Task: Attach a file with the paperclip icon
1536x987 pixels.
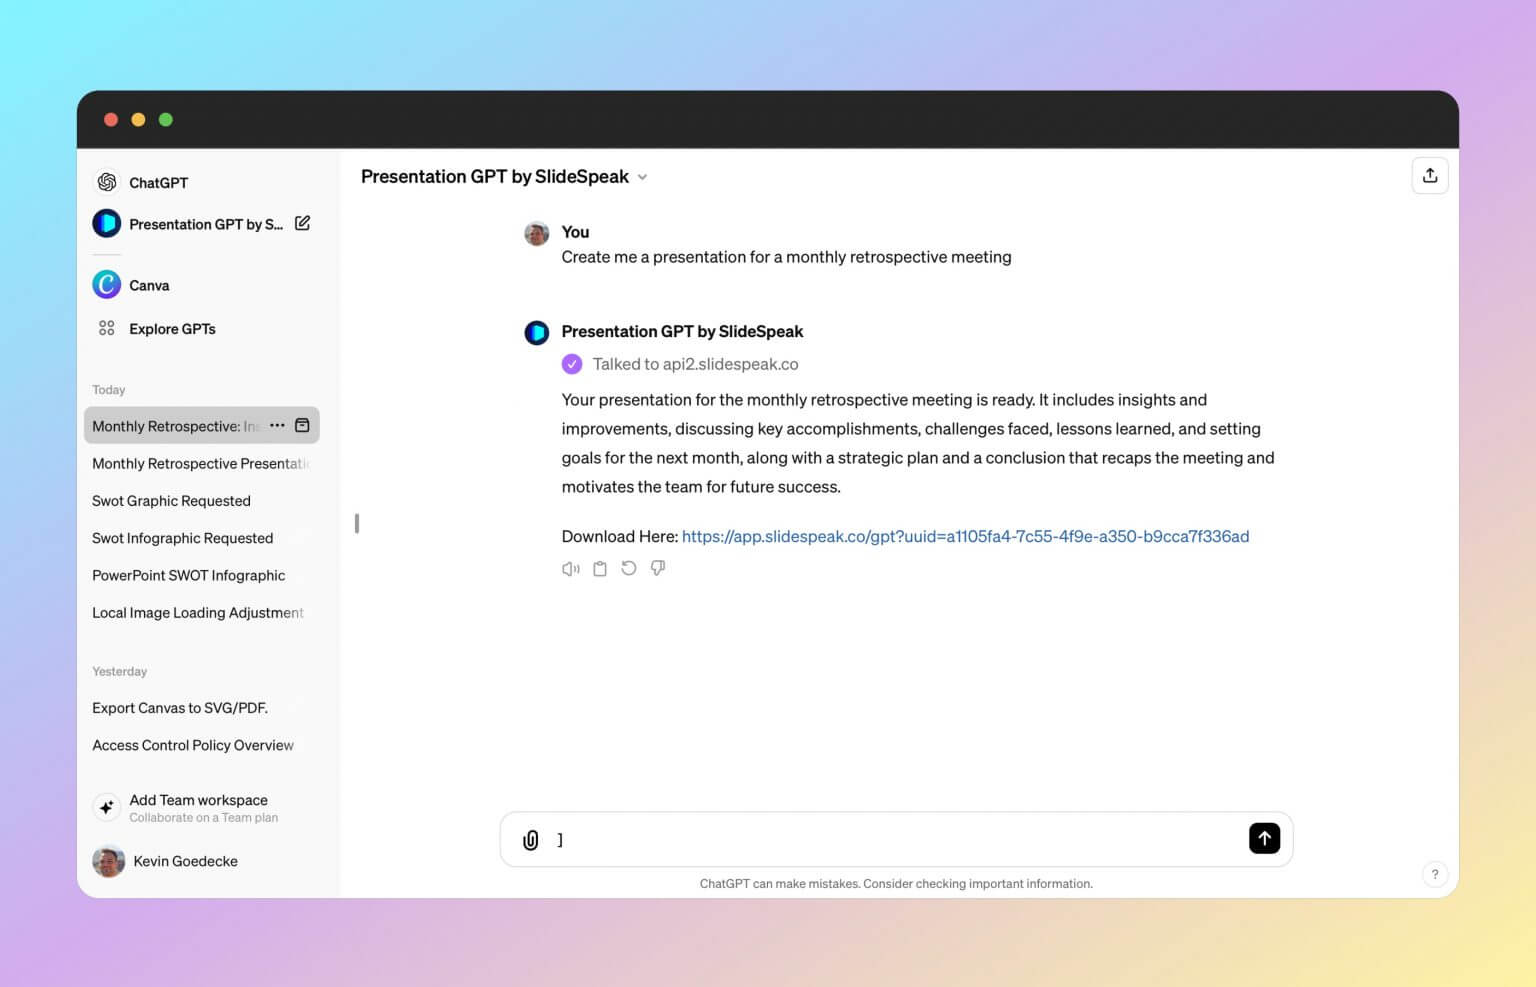Action: coord(530,839)
